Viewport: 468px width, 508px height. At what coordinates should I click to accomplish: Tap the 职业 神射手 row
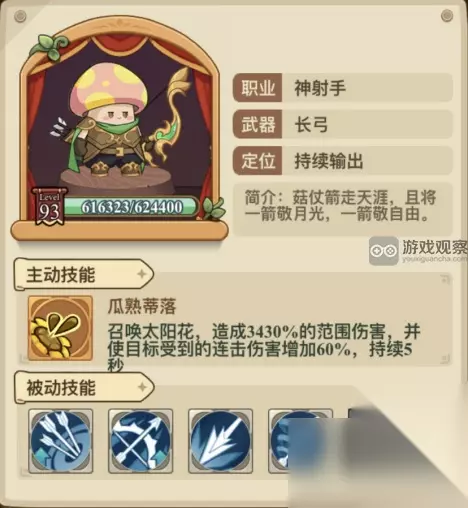tap(343, 88)
